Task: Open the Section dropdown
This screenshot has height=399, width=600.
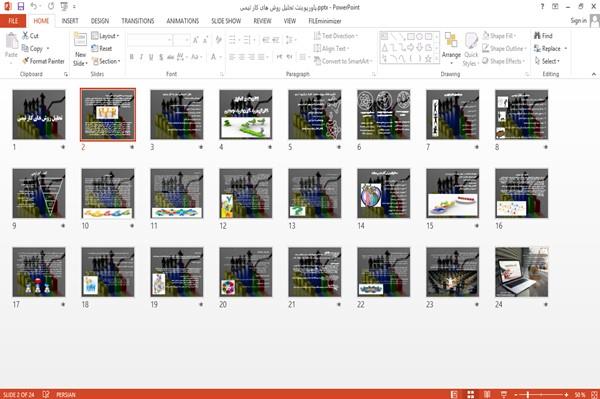Action: click(x=106, y=61)
